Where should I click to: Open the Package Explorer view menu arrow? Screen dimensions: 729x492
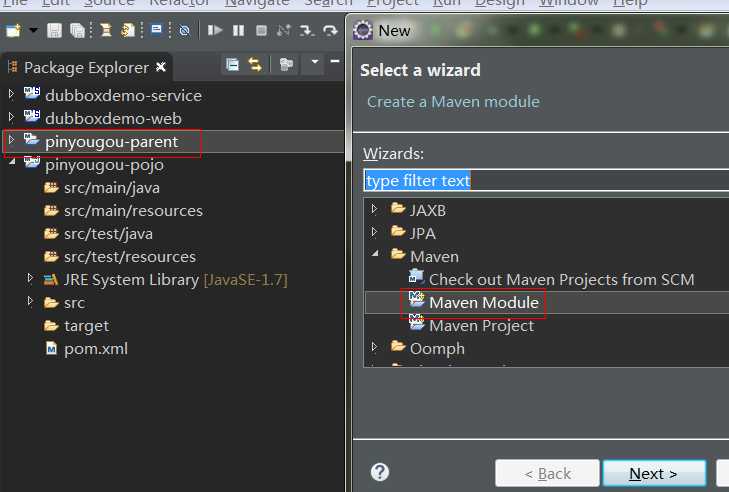click(315, 61)
